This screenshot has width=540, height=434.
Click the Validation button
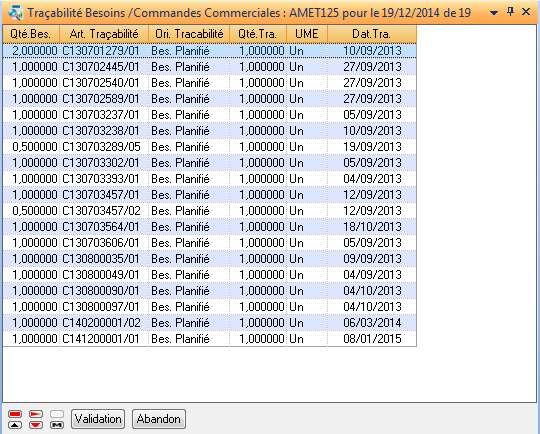(98, 419)
